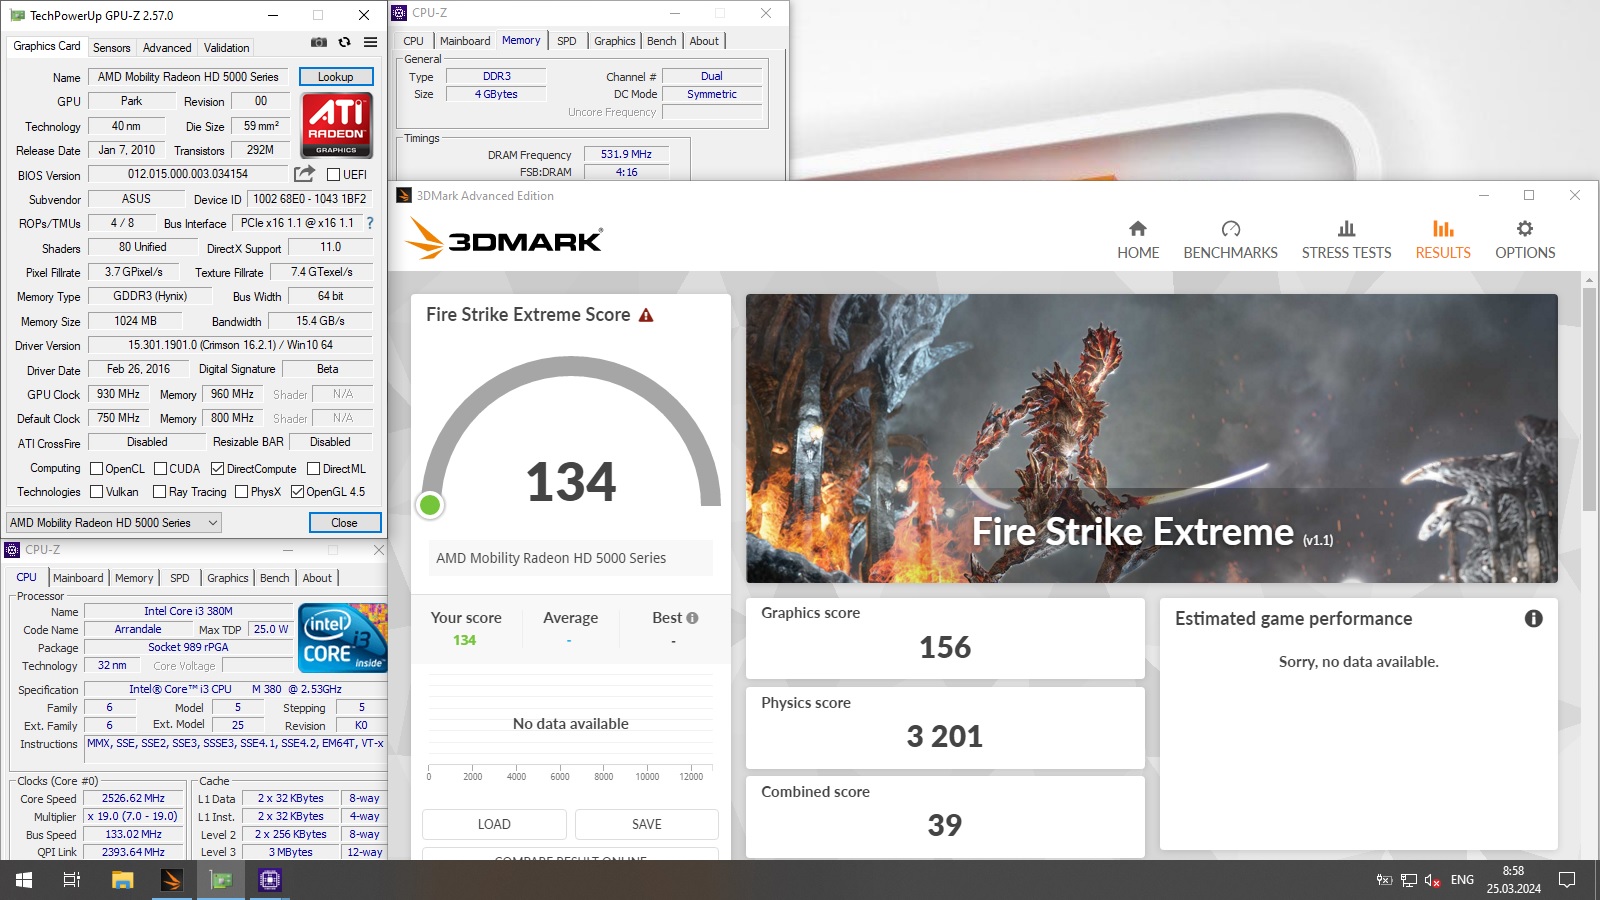Switch to the GPU-Z Sensors tab
Screen dimensions: 1600x900
pyautogui.click(x=111, y=48)
